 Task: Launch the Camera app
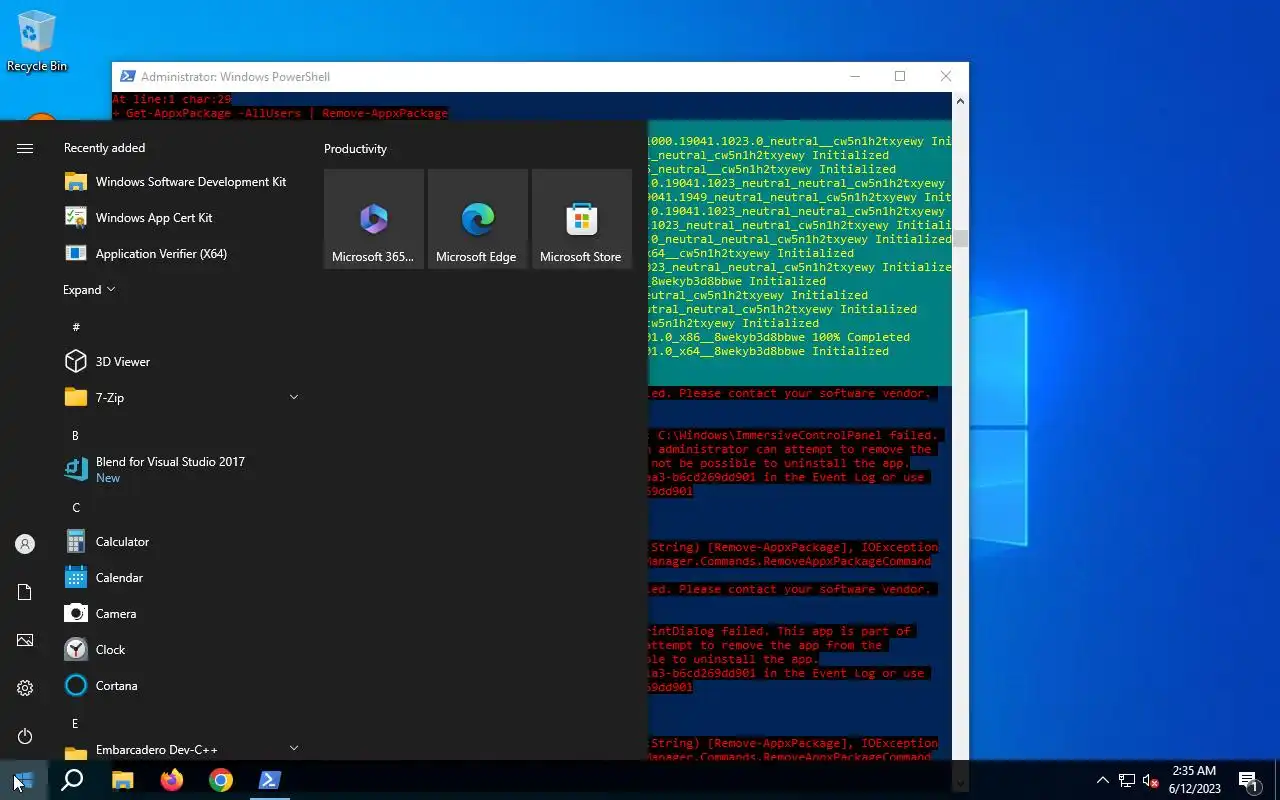click(181, 613)
